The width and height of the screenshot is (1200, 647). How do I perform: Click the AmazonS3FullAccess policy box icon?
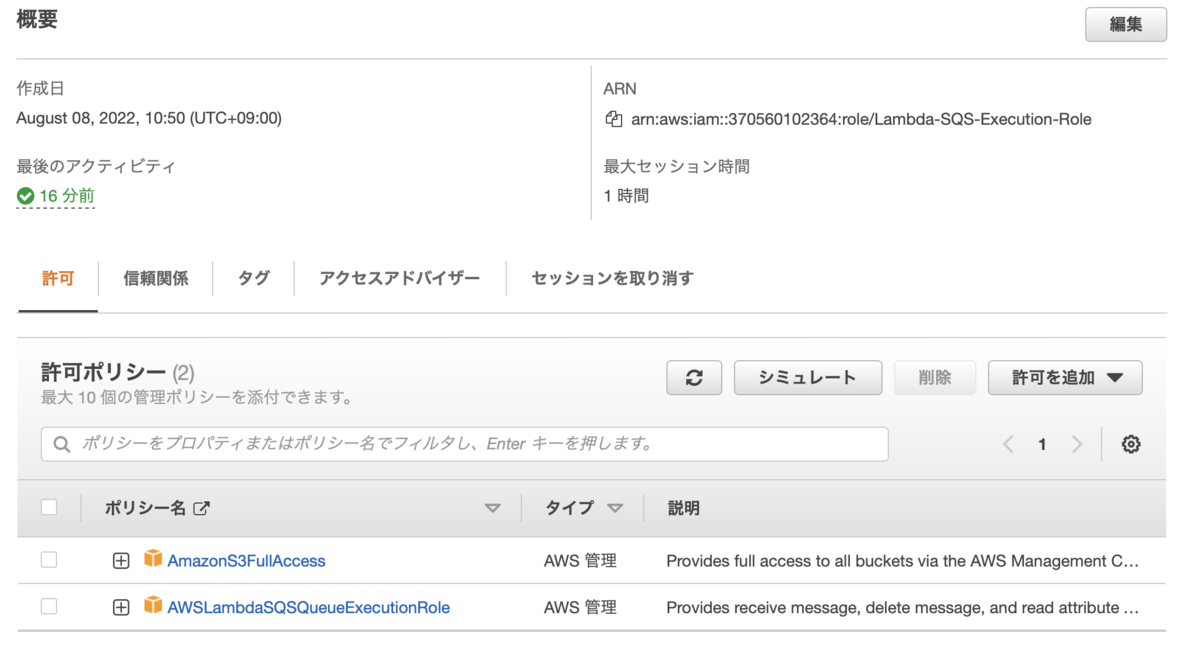click(x=153, y=558)
